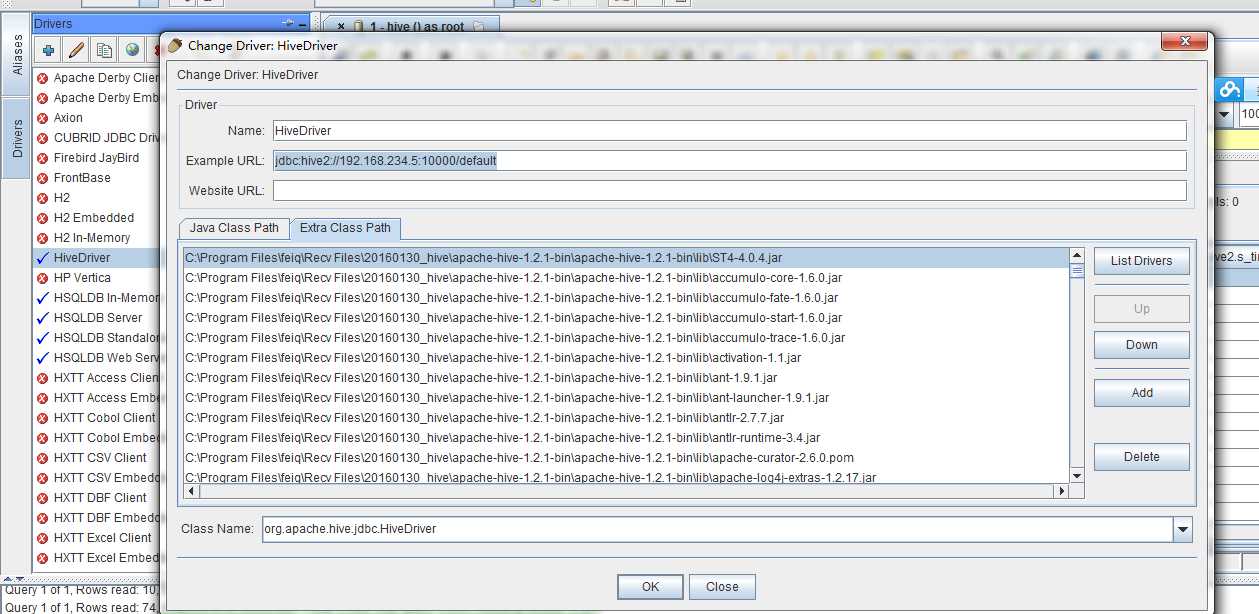
Task: Click the Down button
Action: 1141,345
